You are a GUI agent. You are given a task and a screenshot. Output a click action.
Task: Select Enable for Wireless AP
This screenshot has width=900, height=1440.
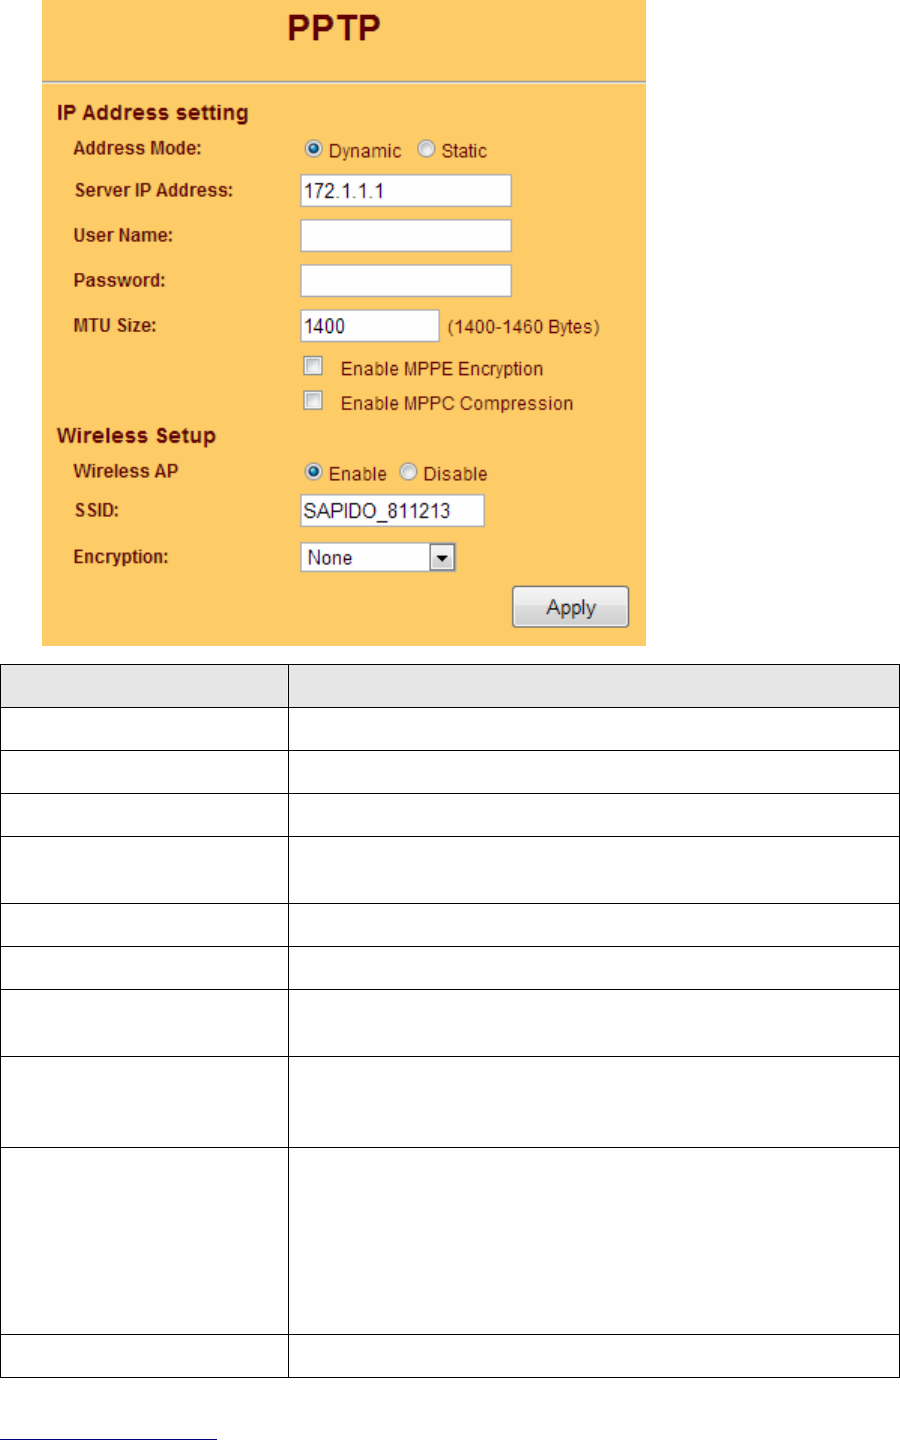[x=314, y=472]
